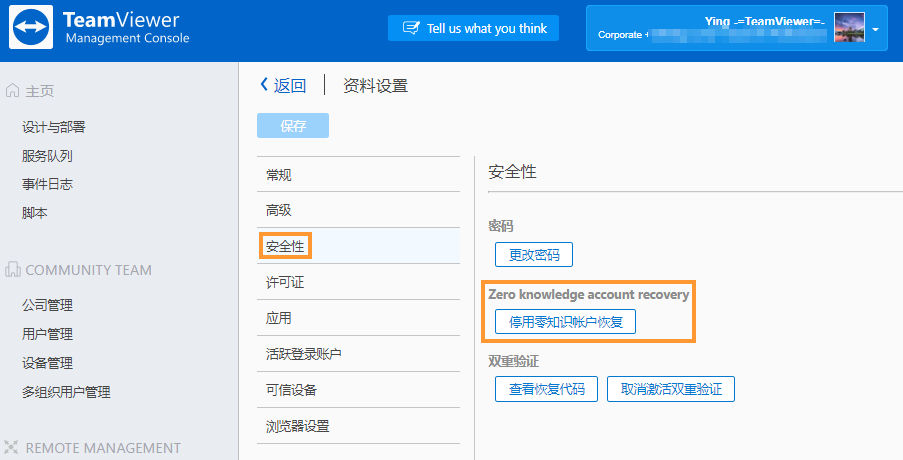Switch to the 应用 settings tab
903x460 pixels.
[358, 318]
